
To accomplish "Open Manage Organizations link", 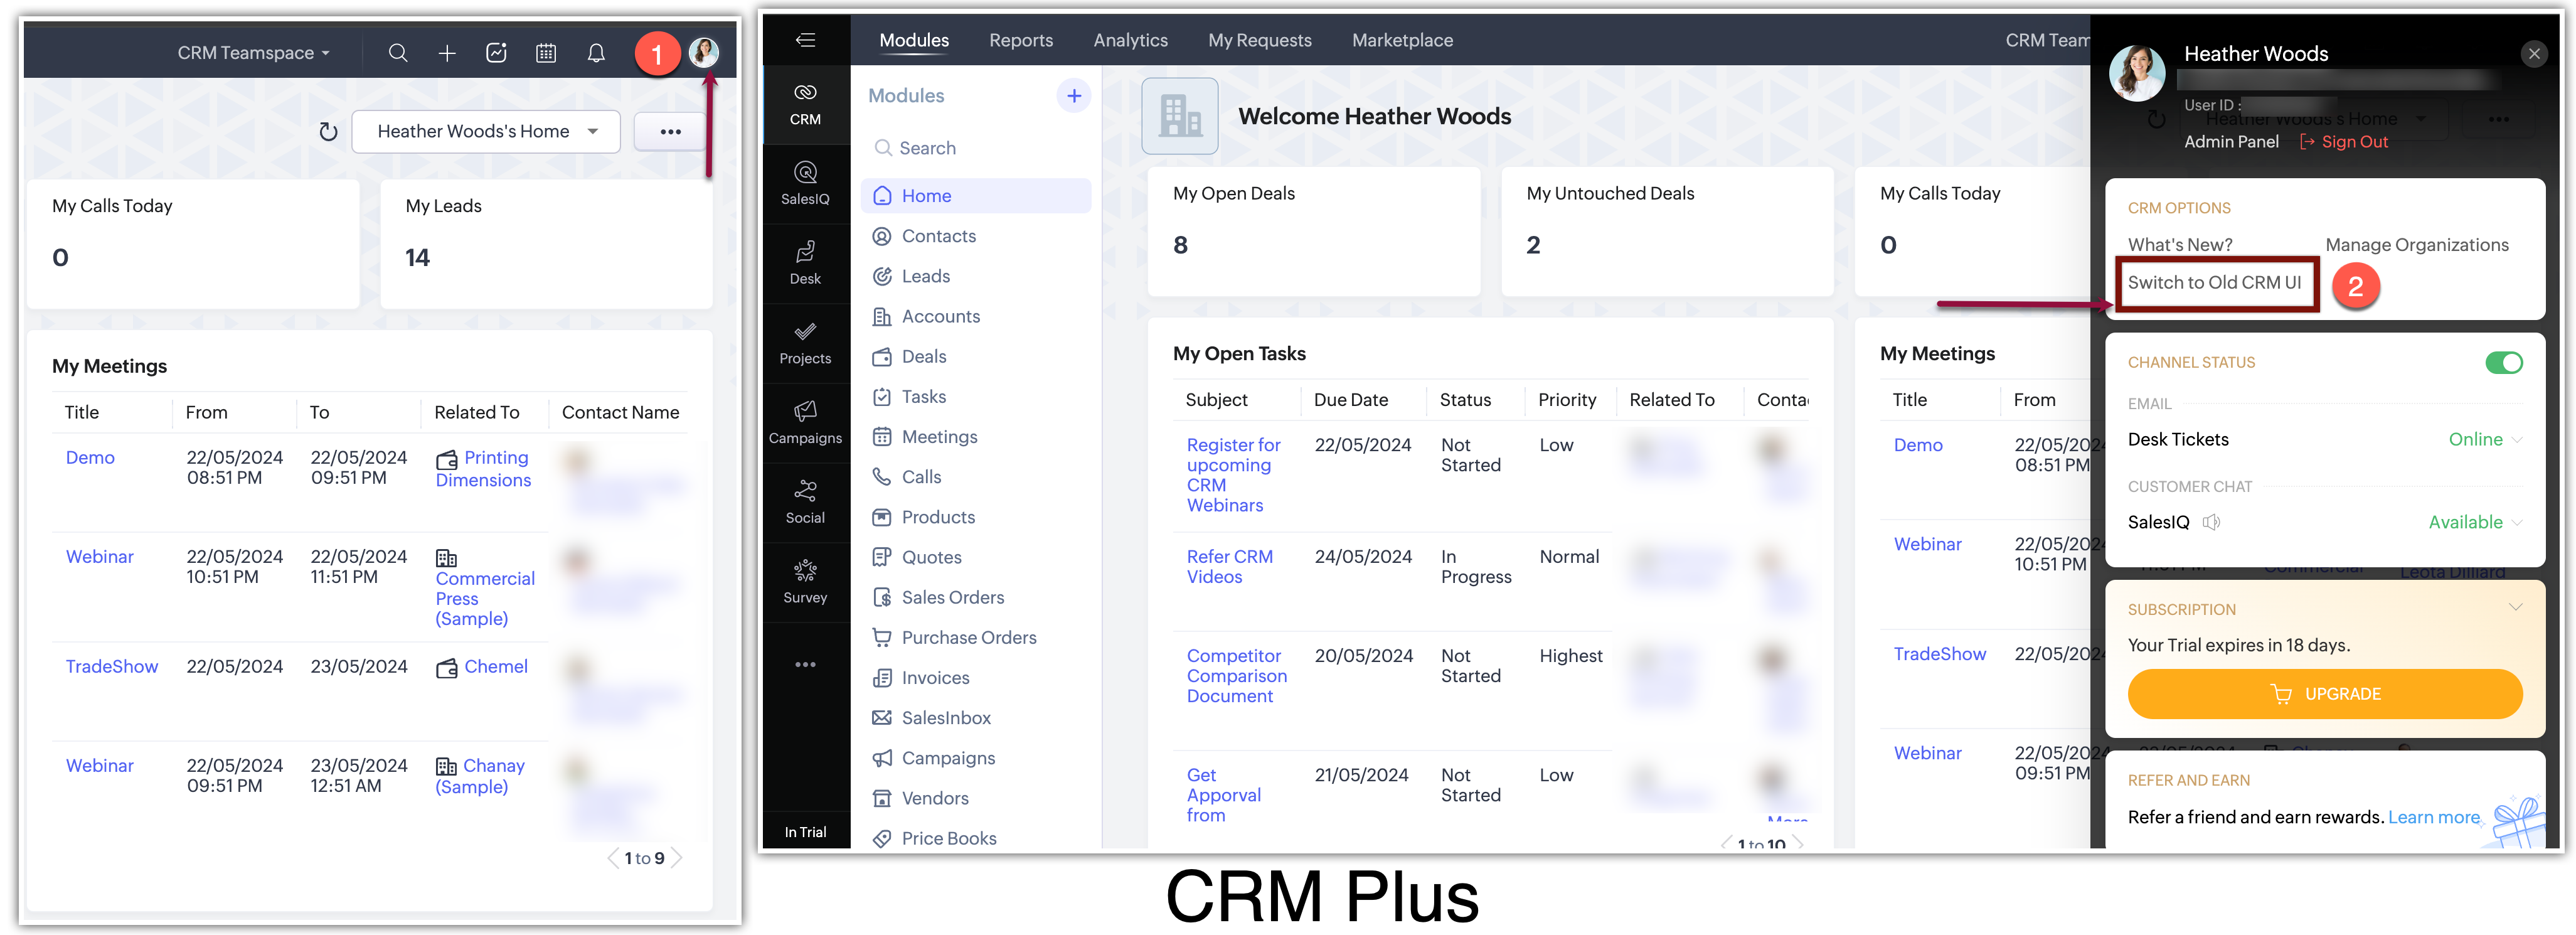I will 2416,245.
